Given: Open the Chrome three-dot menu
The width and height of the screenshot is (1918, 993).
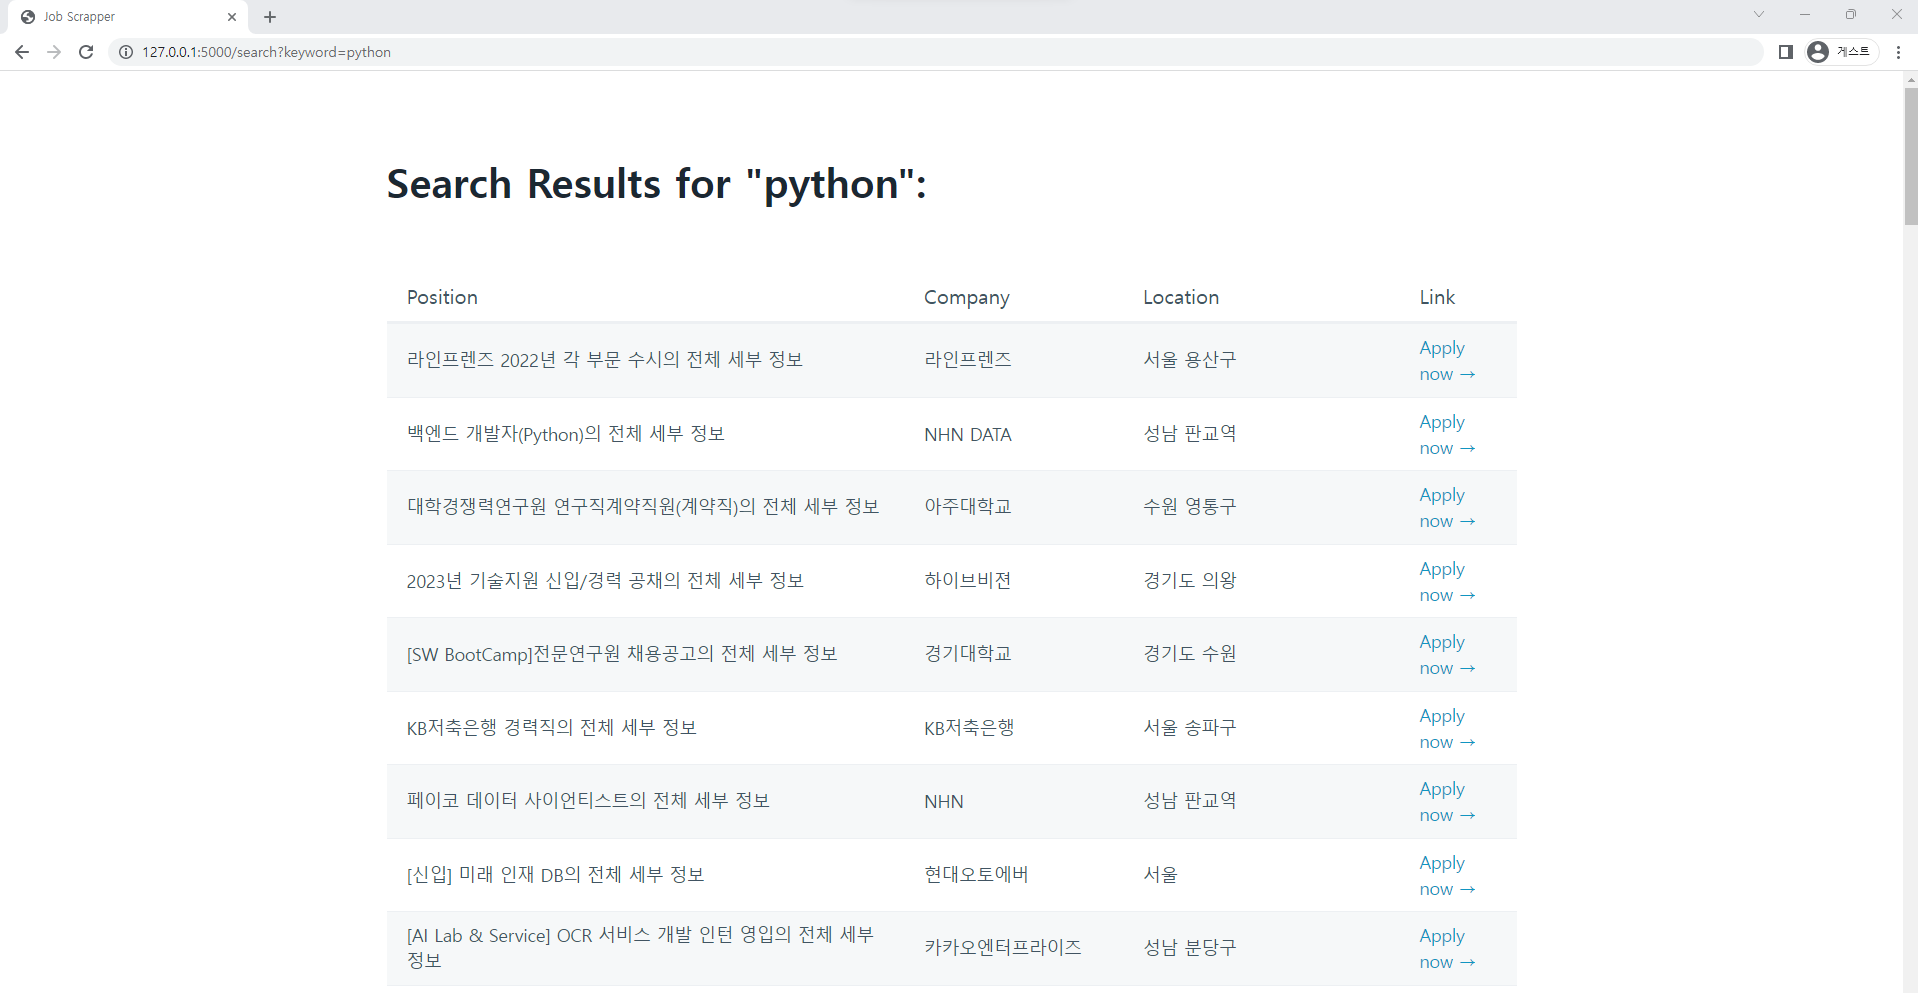Looking at the screenshot, I should tap(1898, 52).
